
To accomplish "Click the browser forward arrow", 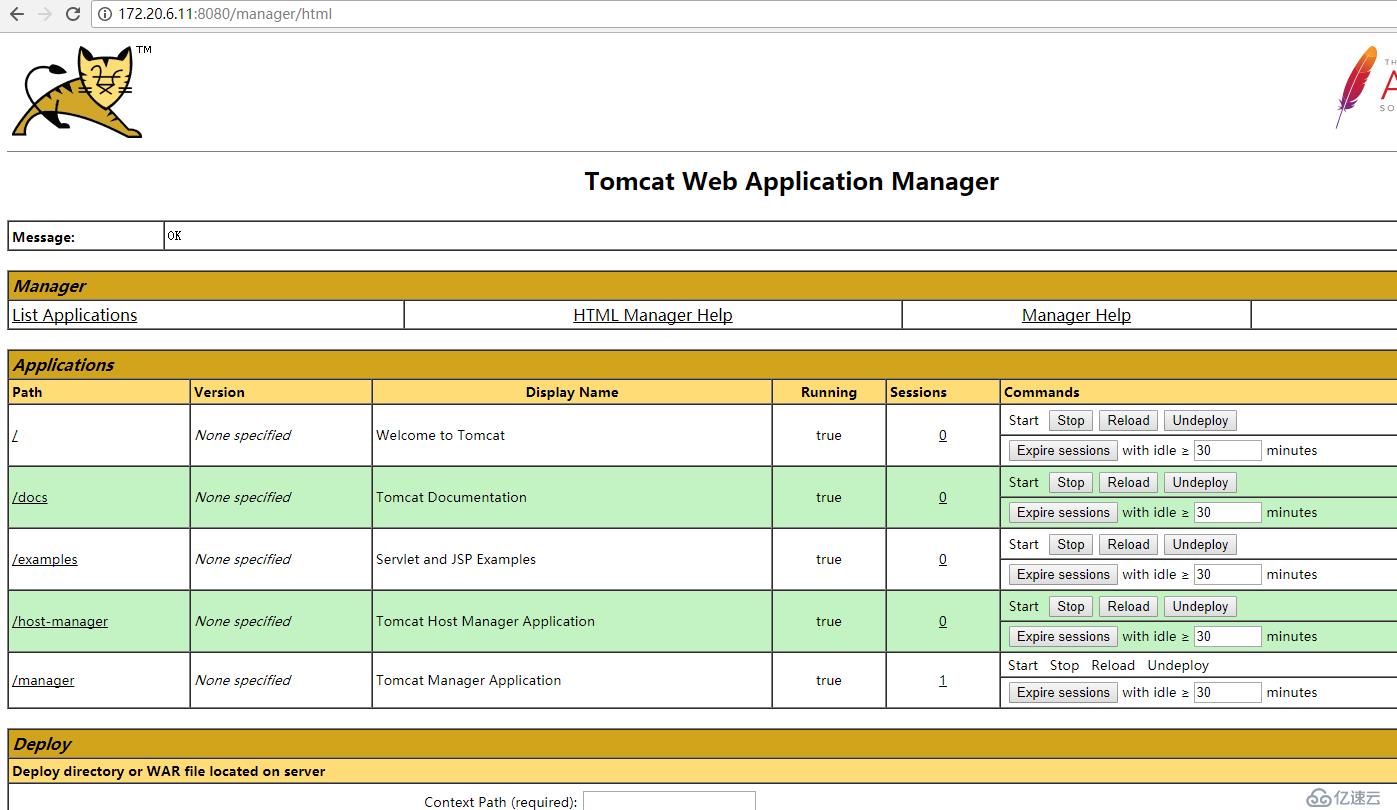I will 44,14.
